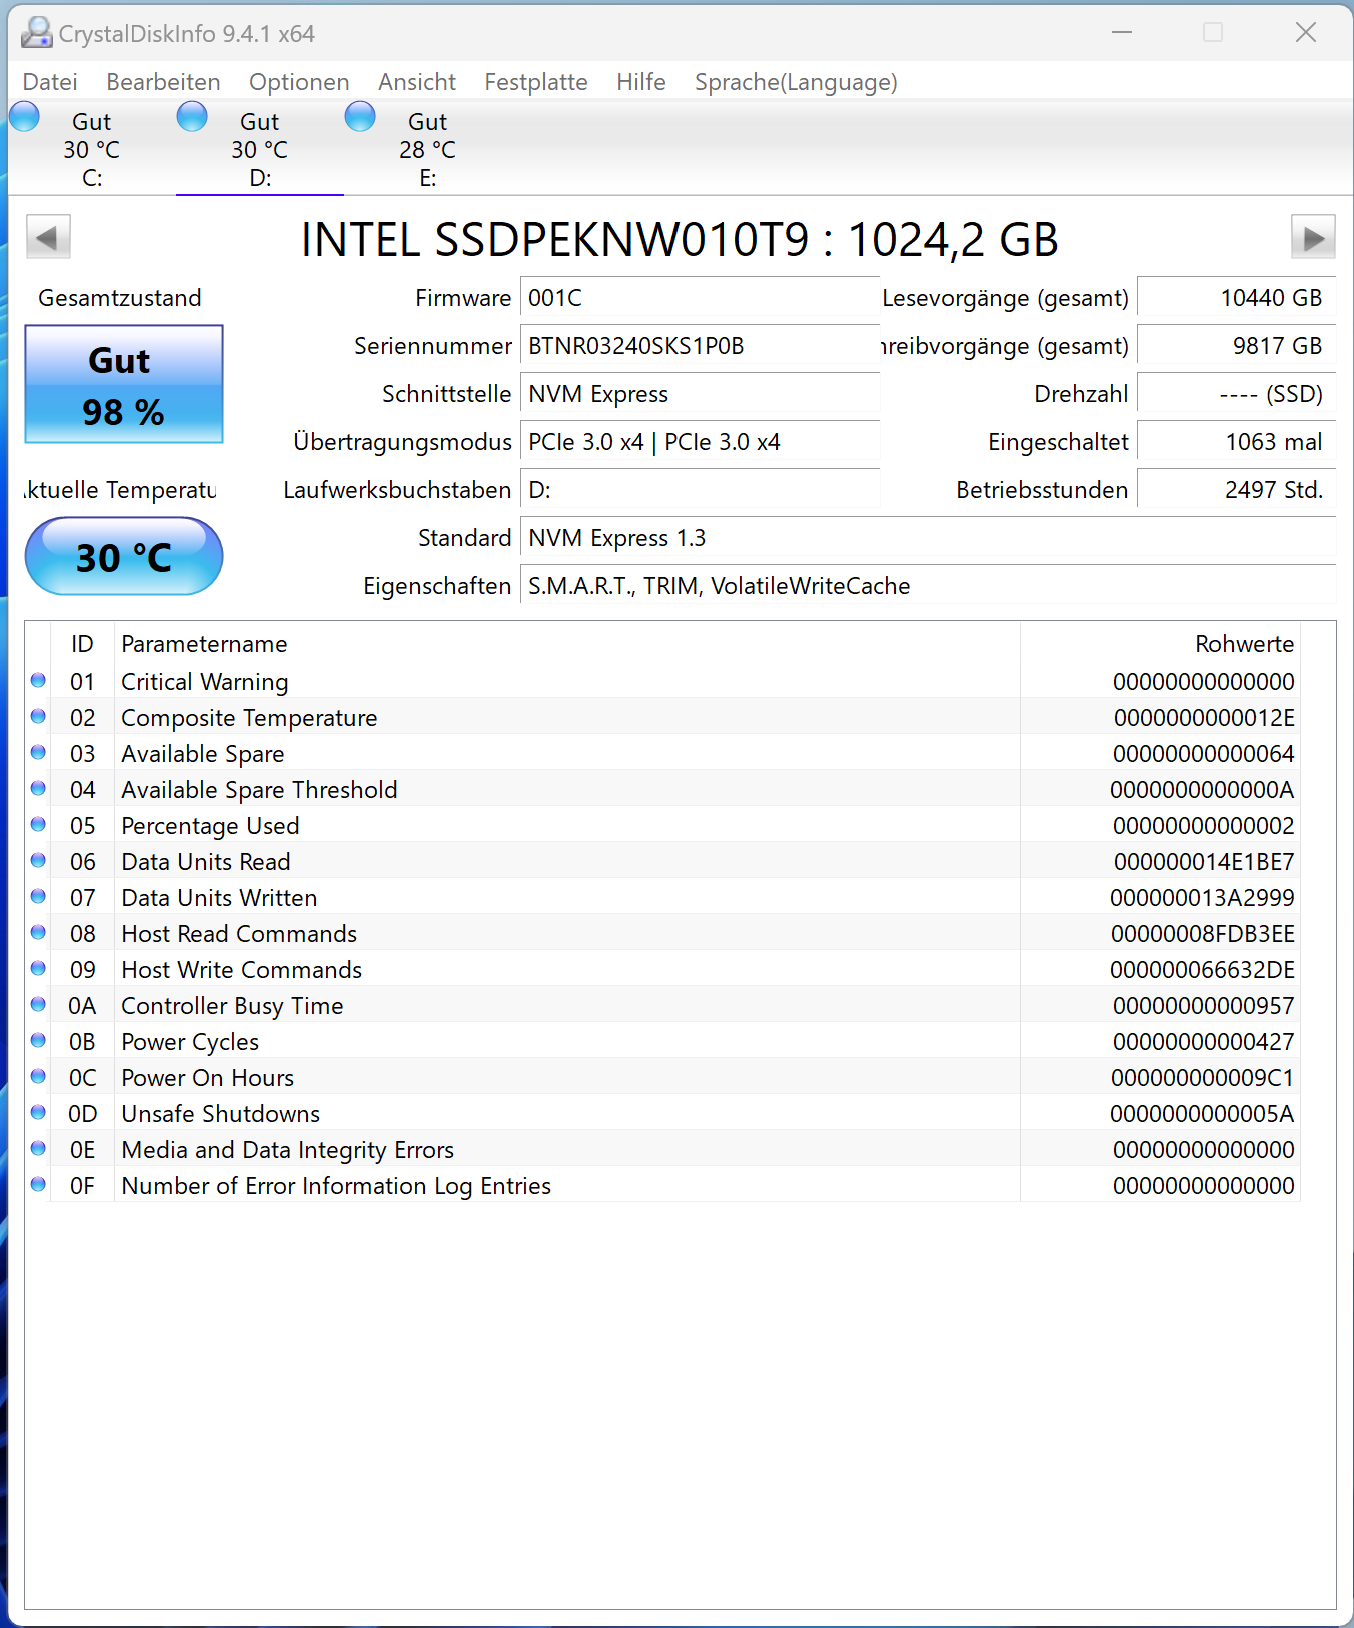Screen dimensions: 1354x1628
Task: Open the Festplatte menu
Action: pyautogui.click(x=536, y=82)
